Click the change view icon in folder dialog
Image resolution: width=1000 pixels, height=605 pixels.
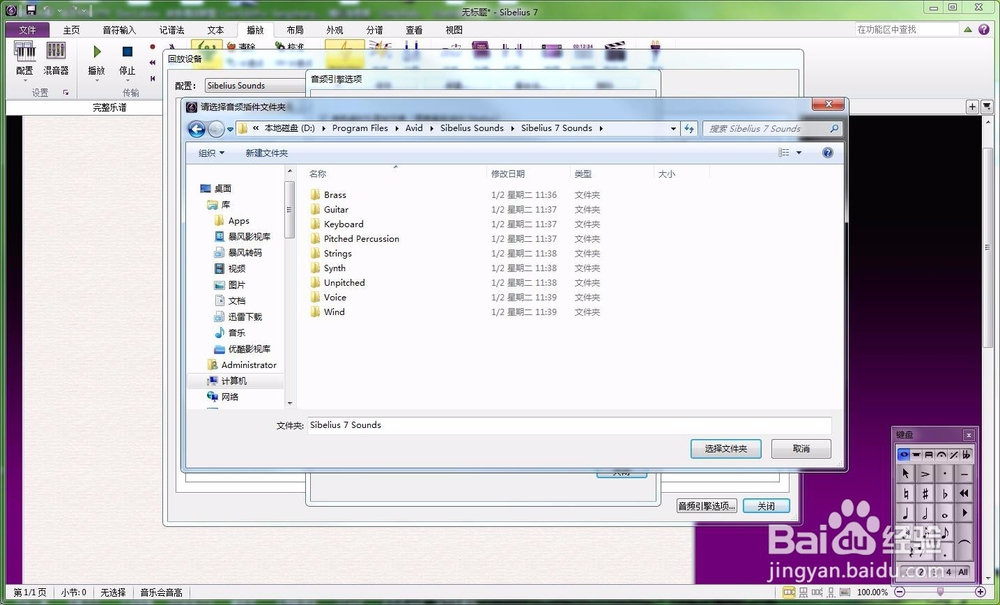(x=784, y=153)
